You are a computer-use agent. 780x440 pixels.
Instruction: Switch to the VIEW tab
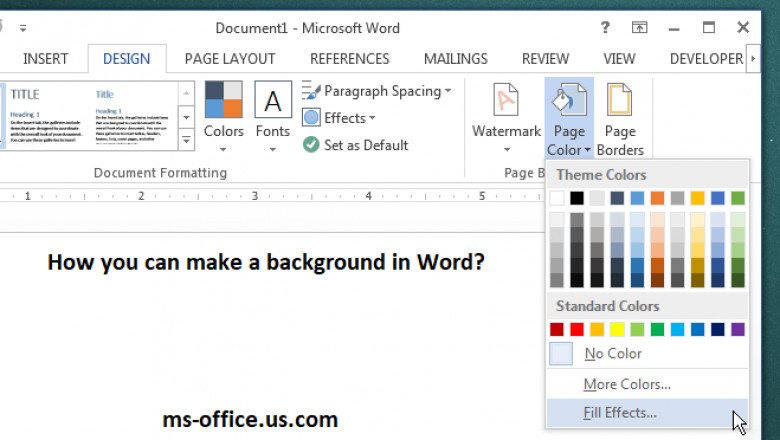point(619,59)
